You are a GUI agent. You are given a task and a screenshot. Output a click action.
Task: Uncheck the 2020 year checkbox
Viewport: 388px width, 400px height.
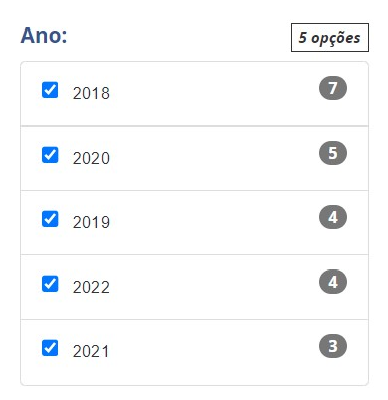point(50,155)
